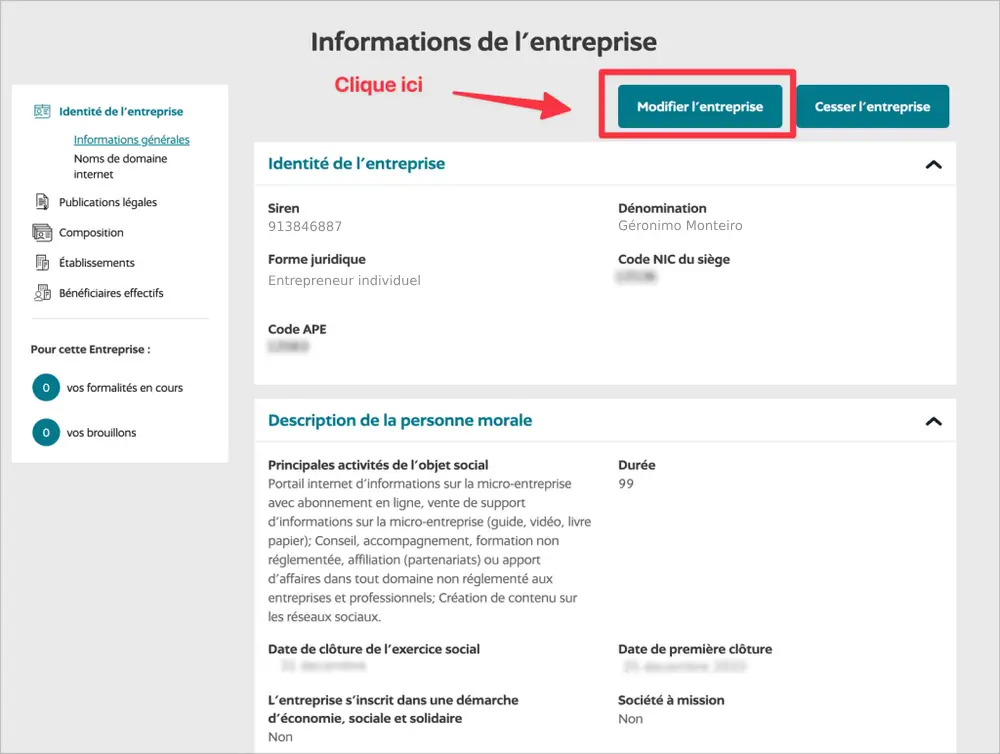Click the formalités en cours counter badge
Viewport: 1000px width, 754px height.
(x=46, y=387)
